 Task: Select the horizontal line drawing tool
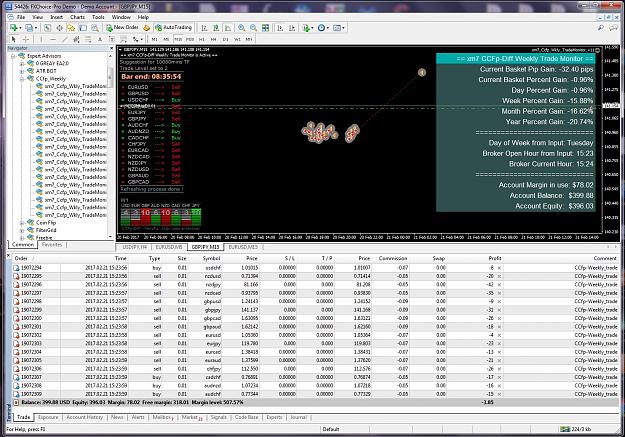53,39
